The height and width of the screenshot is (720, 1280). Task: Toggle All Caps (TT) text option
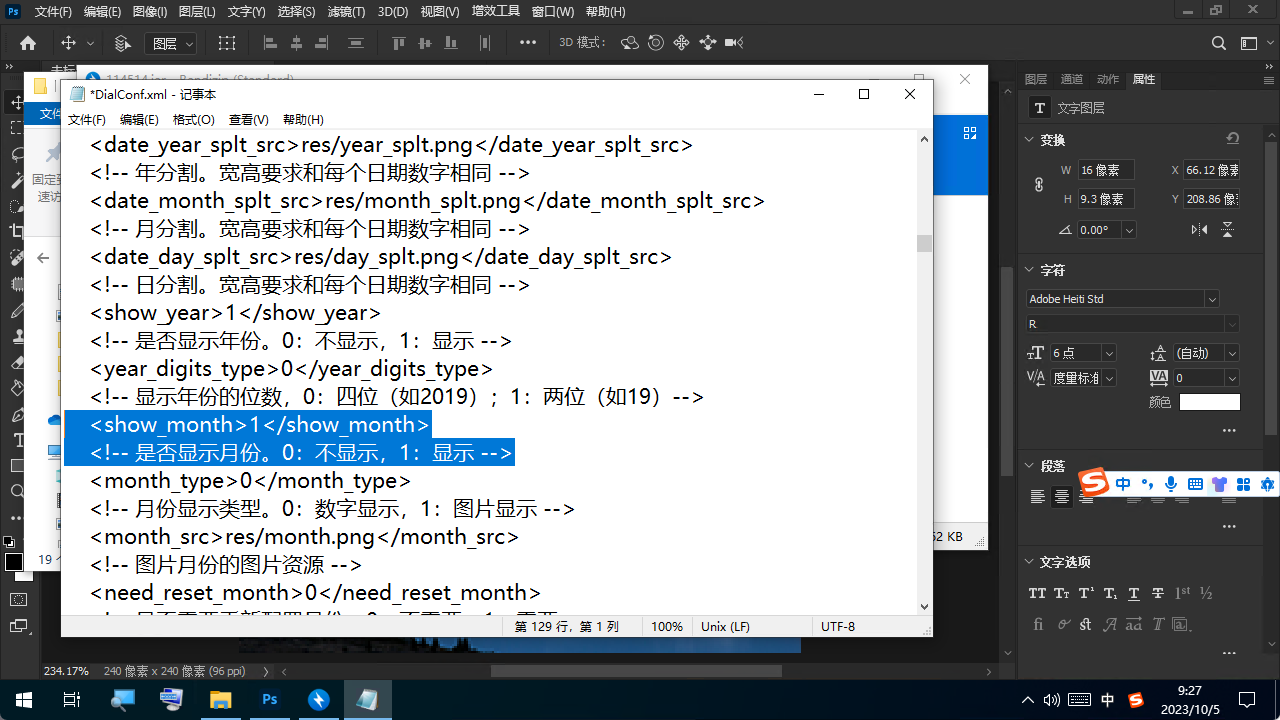pos(1037,593)
